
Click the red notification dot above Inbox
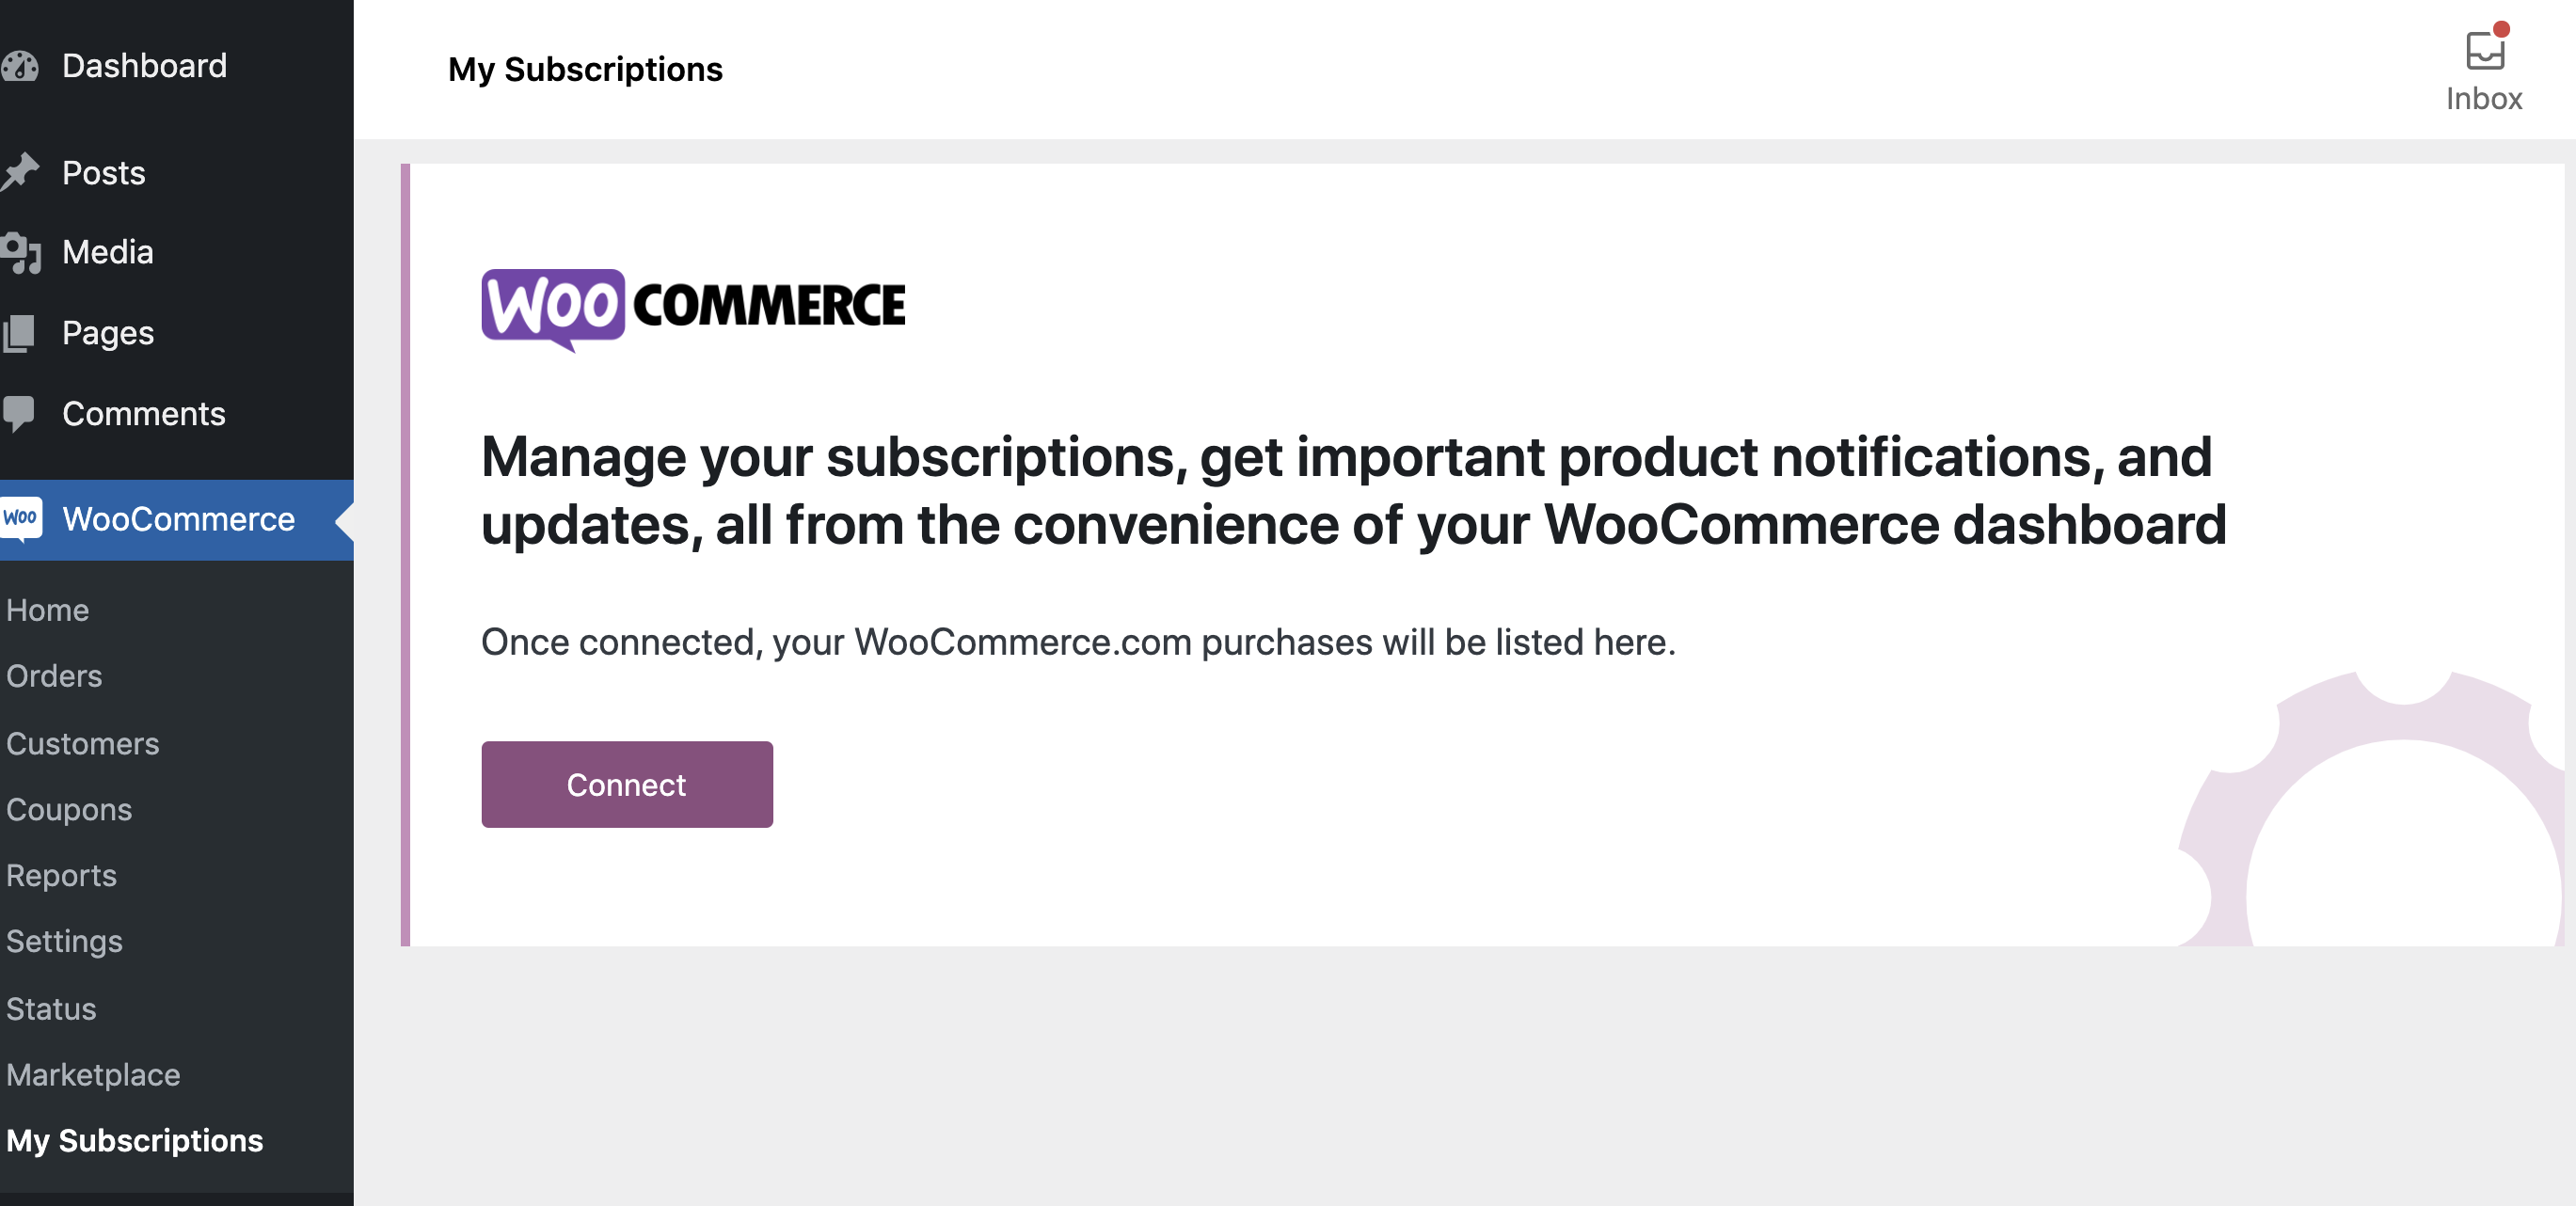click(2504, 30)
